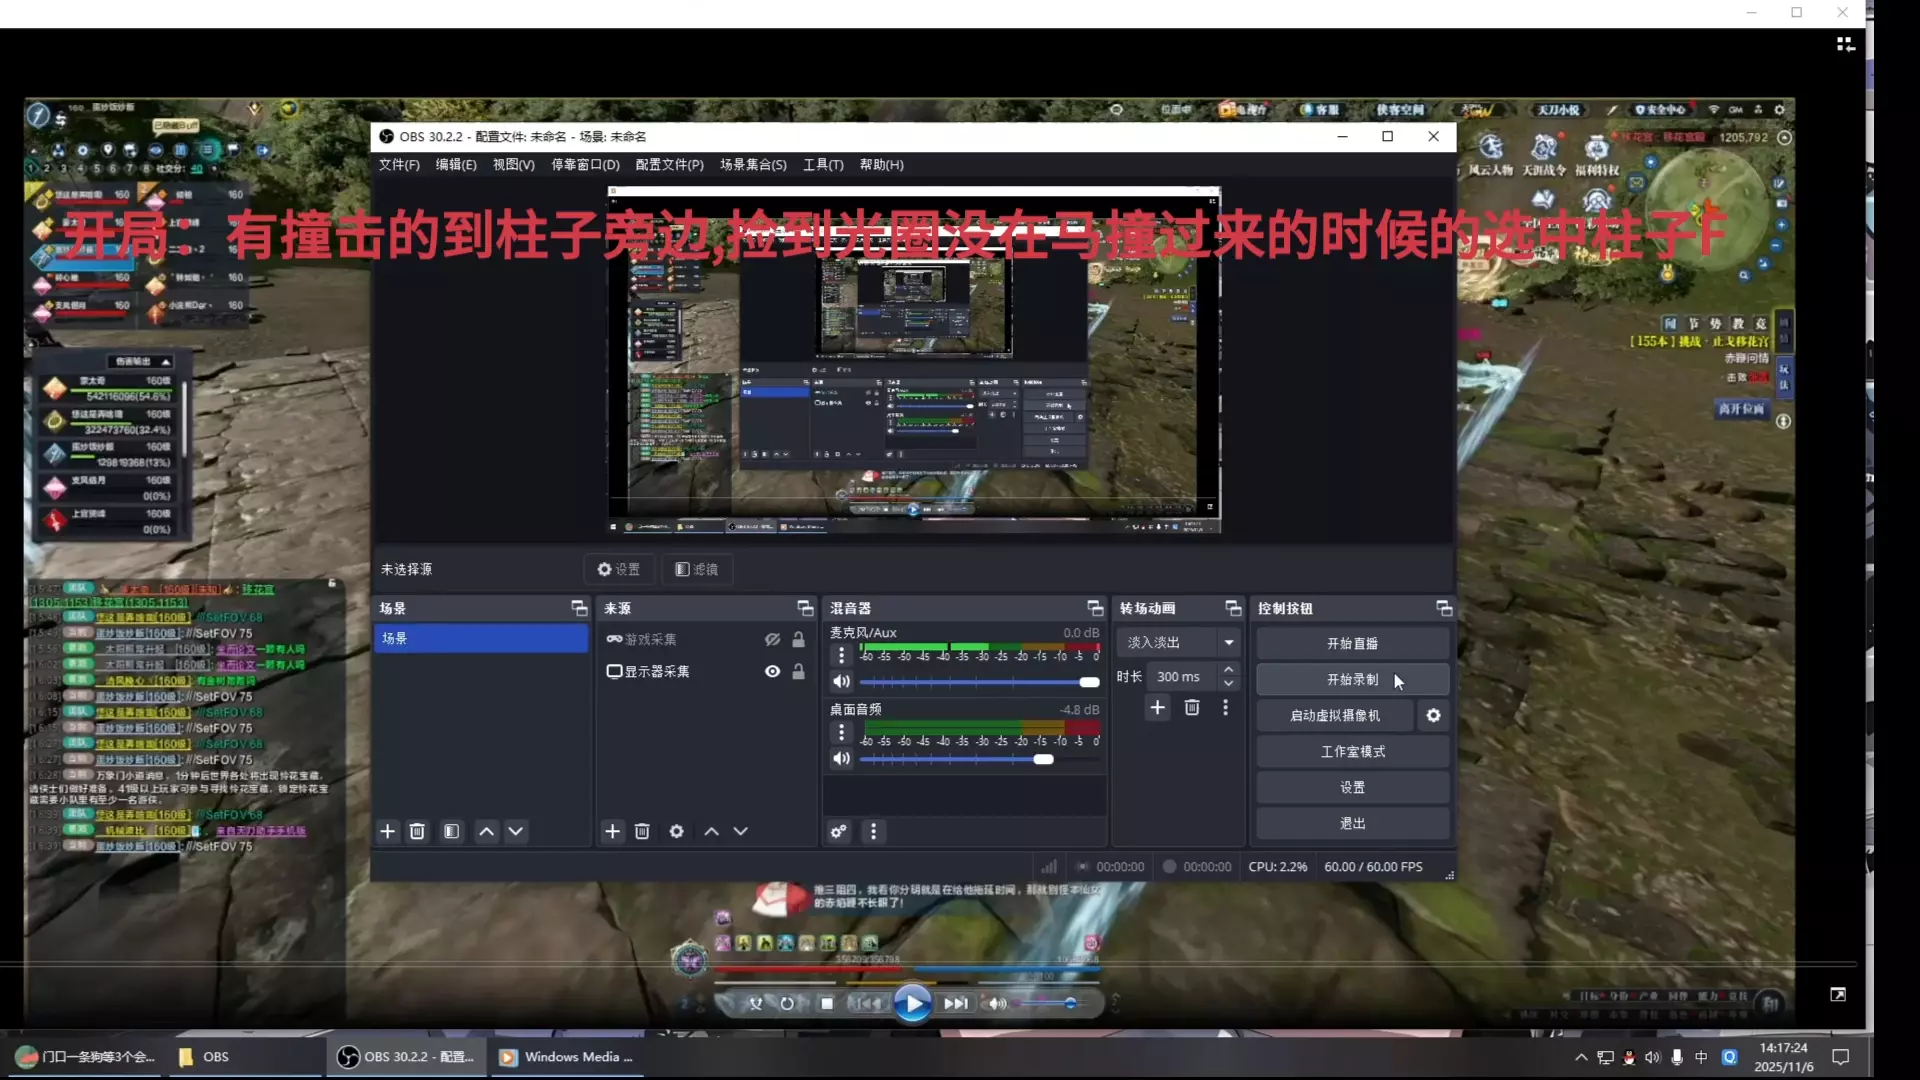Open 工具(T) menu in OBS

point(822,164)
